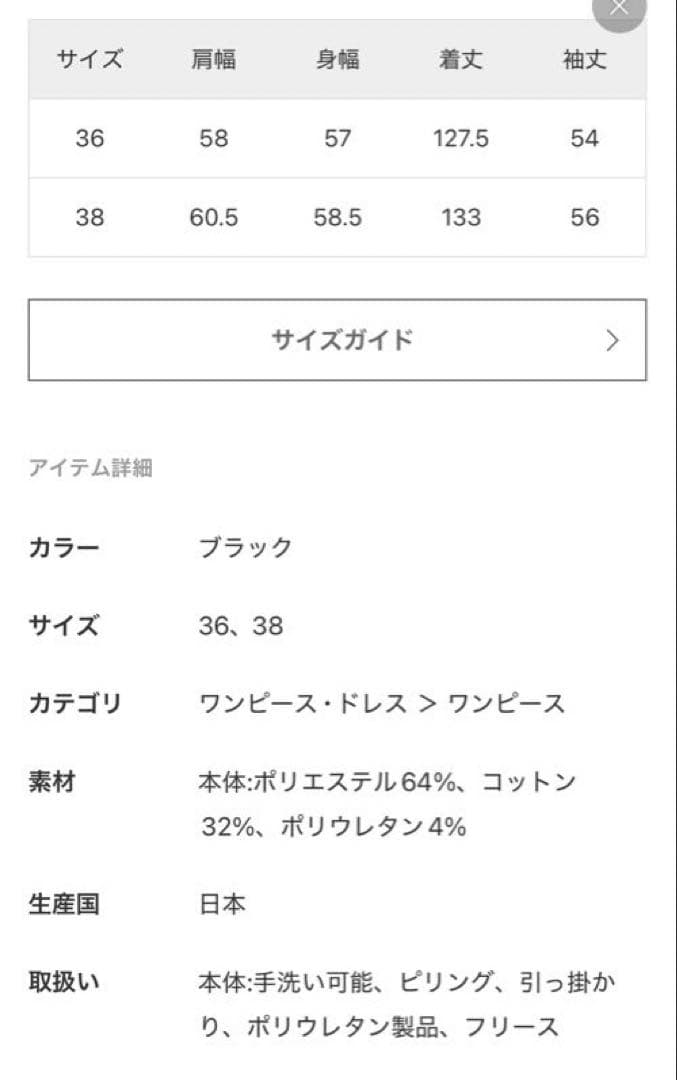The width and height of the screenshot is (677, 1080).
Task: Click the 着丈 column header
Action: tap(461, 60)
